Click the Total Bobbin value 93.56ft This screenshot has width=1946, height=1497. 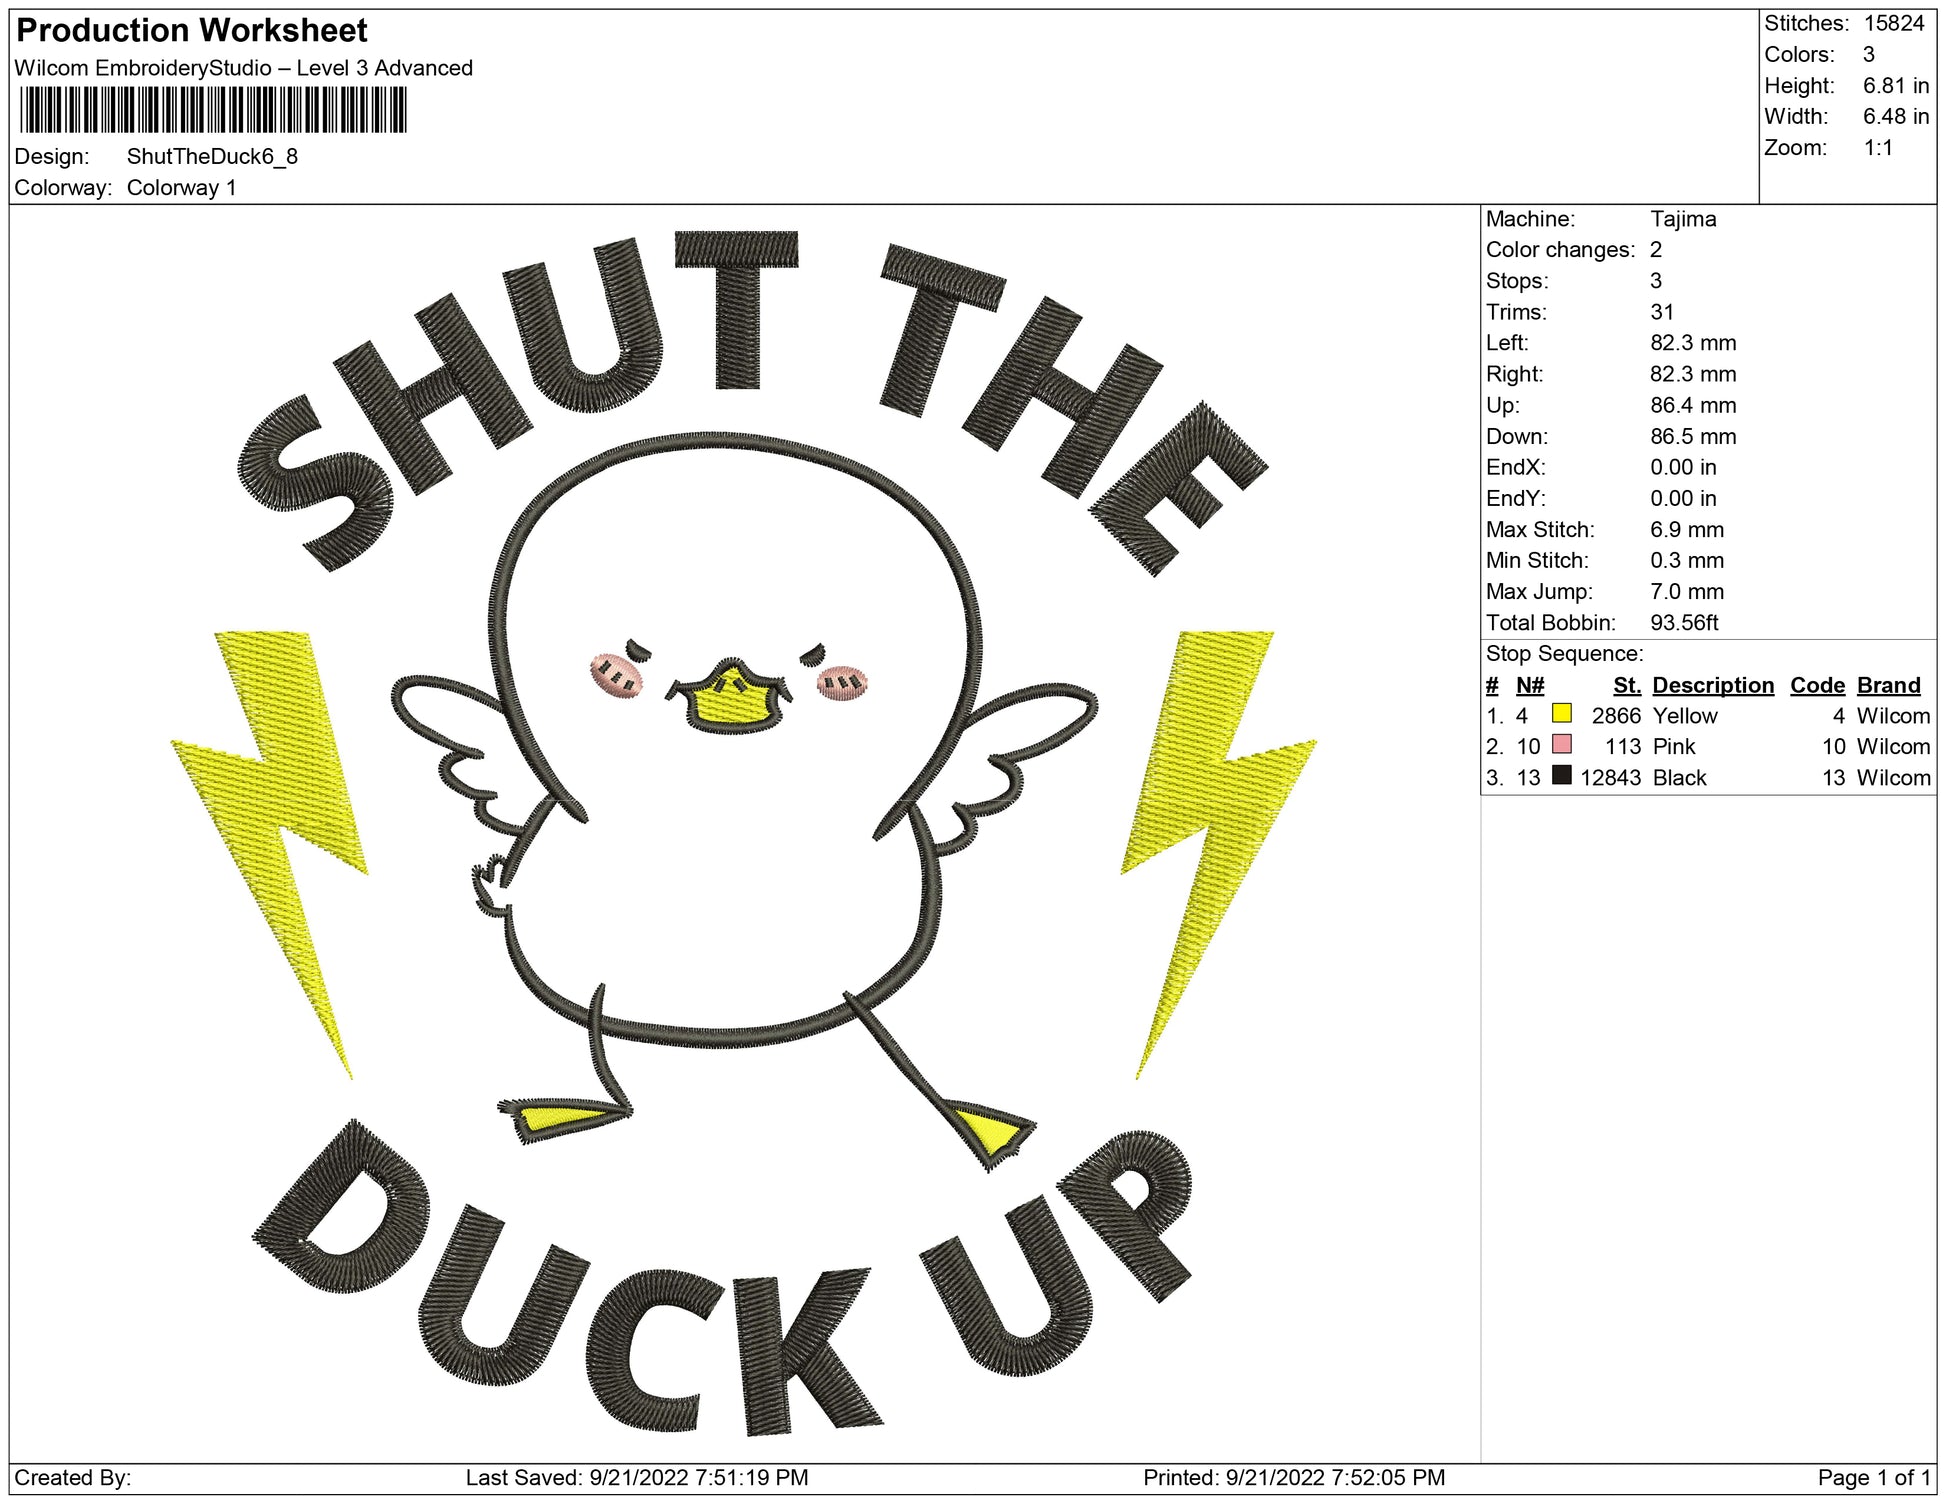pyautogui.click(x=1683, y=623)
